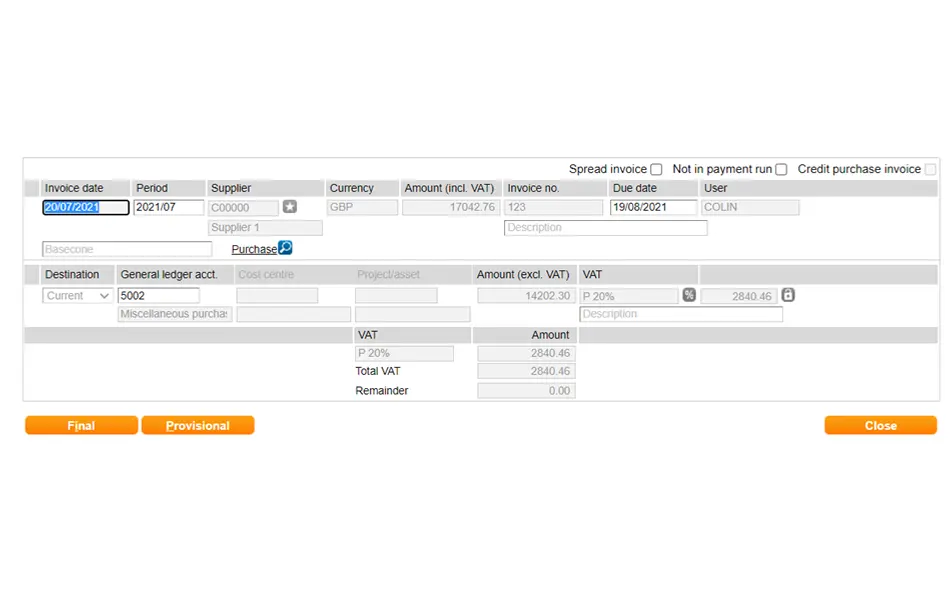Viewport: 952px width, 592px height.
Task: Toggle the lock icon beside VAT amount
Action: tap(788, 294)
